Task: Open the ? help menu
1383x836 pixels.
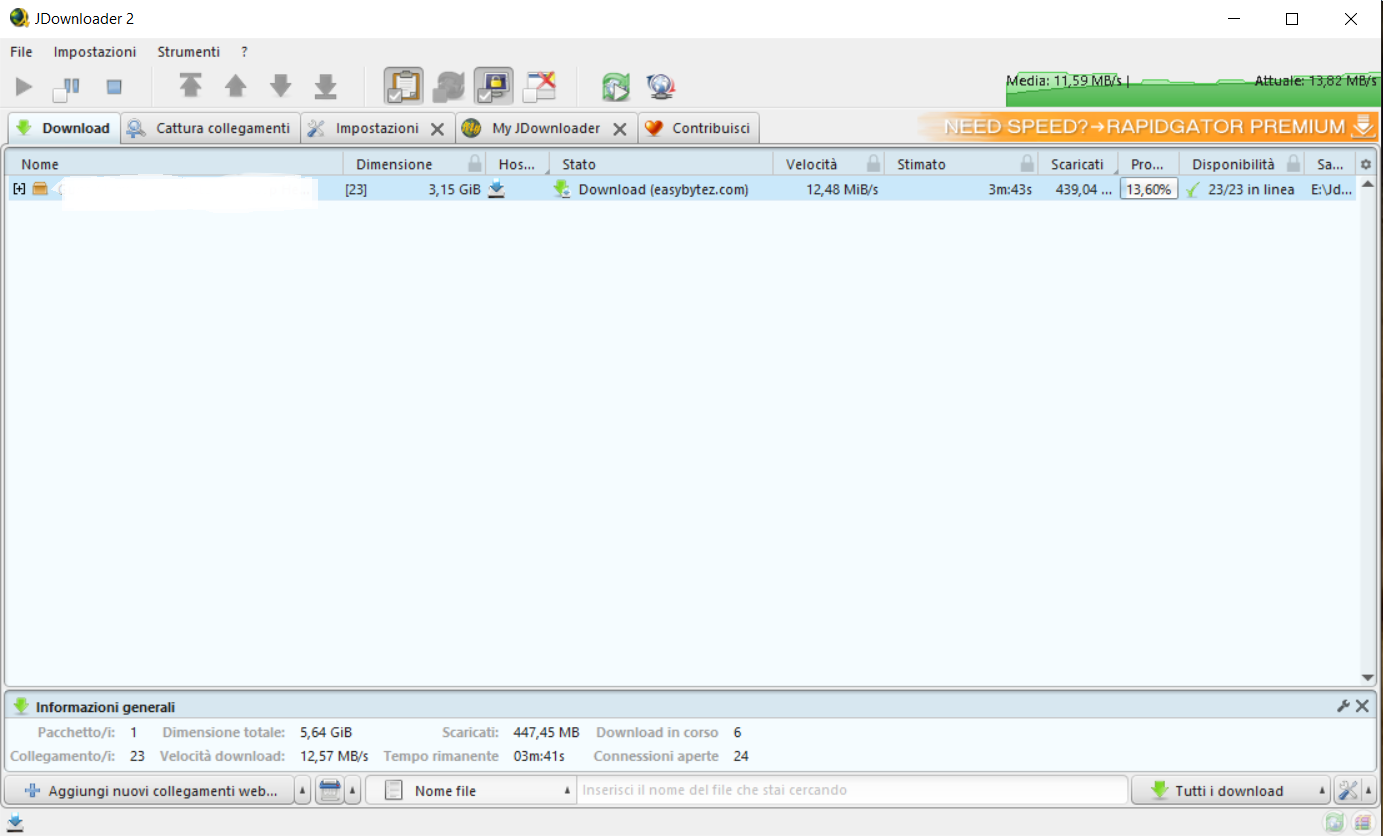Action: click(x=245, y=51)
